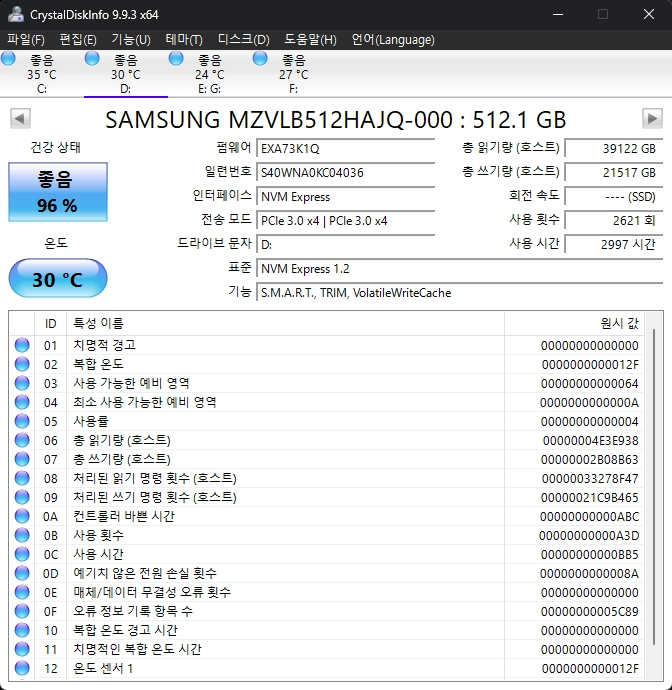Select the E: G: drive tab at 24 °C
672x690 pixels.
point(209,74)
